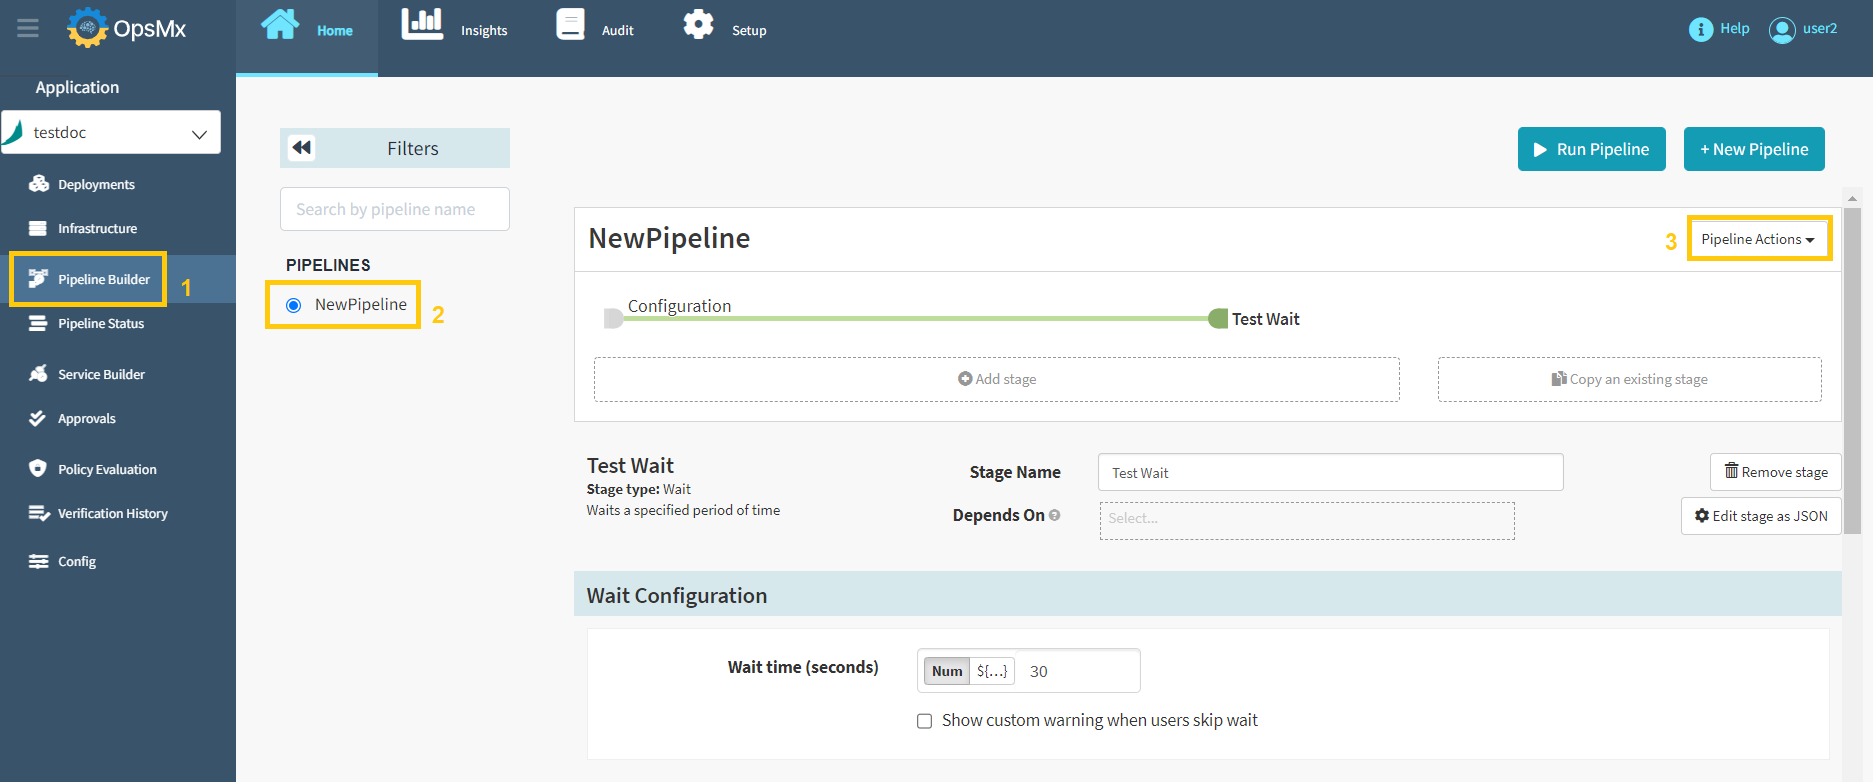The height and width of the screenshot is (782, 1873).
Task: Open Setup gear icon
Action: point(698,24)
